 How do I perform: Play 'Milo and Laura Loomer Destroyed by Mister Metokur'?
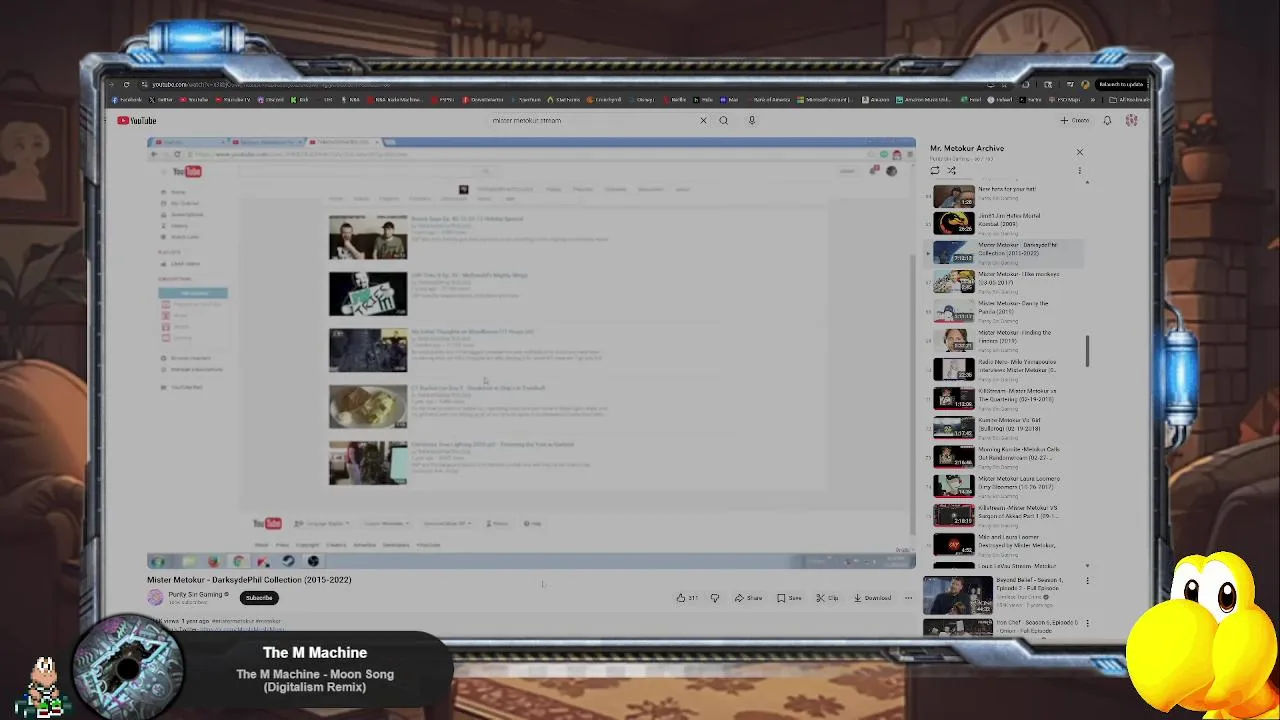(1003, 544)
